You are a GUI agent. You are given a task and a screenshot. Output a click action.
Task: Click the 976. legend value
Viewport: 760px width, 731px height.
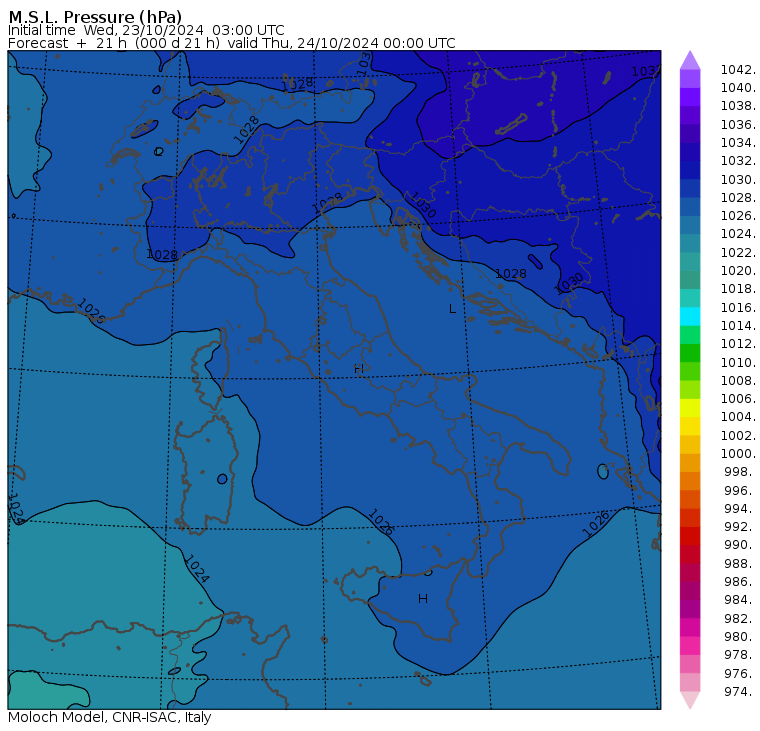coord(740,673)
